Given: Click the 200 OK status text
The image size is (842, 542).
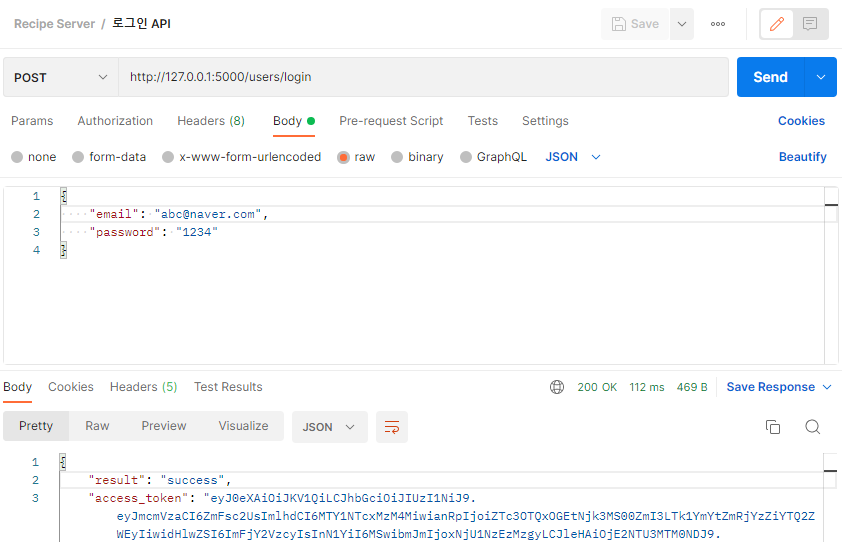Looking at the screenshot, I should click(x=597, y=387).
